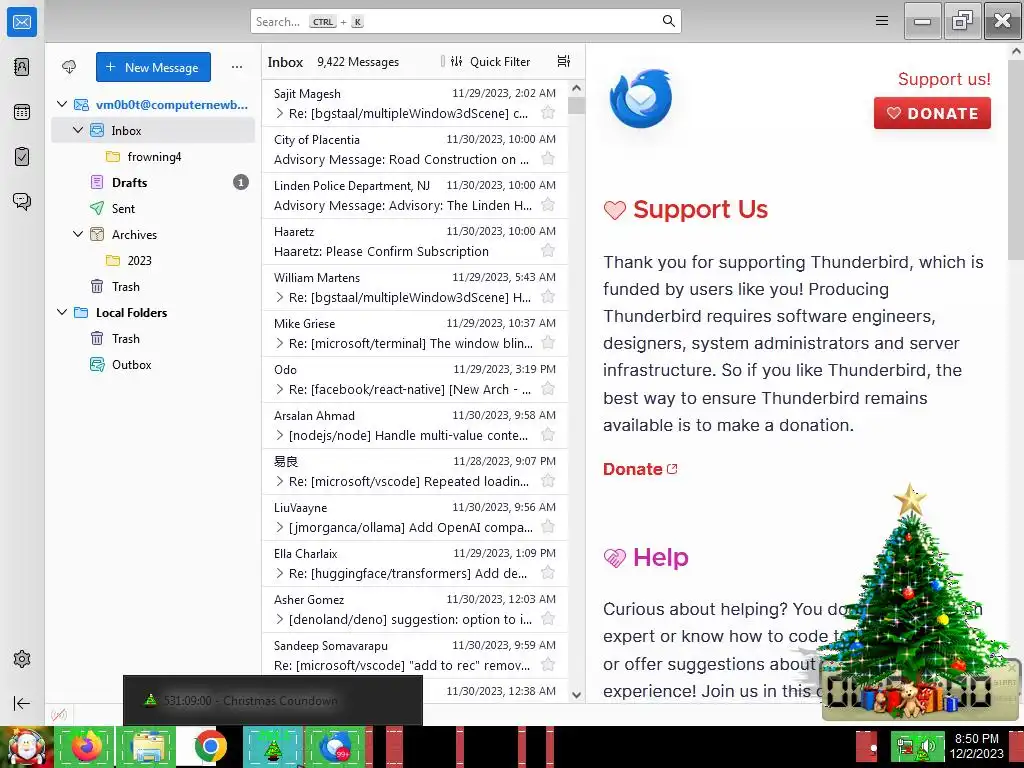Open the frowning4 folder
Viewport: 1024px width, 768px height.
pyautogui.click(x=153, y=157)
